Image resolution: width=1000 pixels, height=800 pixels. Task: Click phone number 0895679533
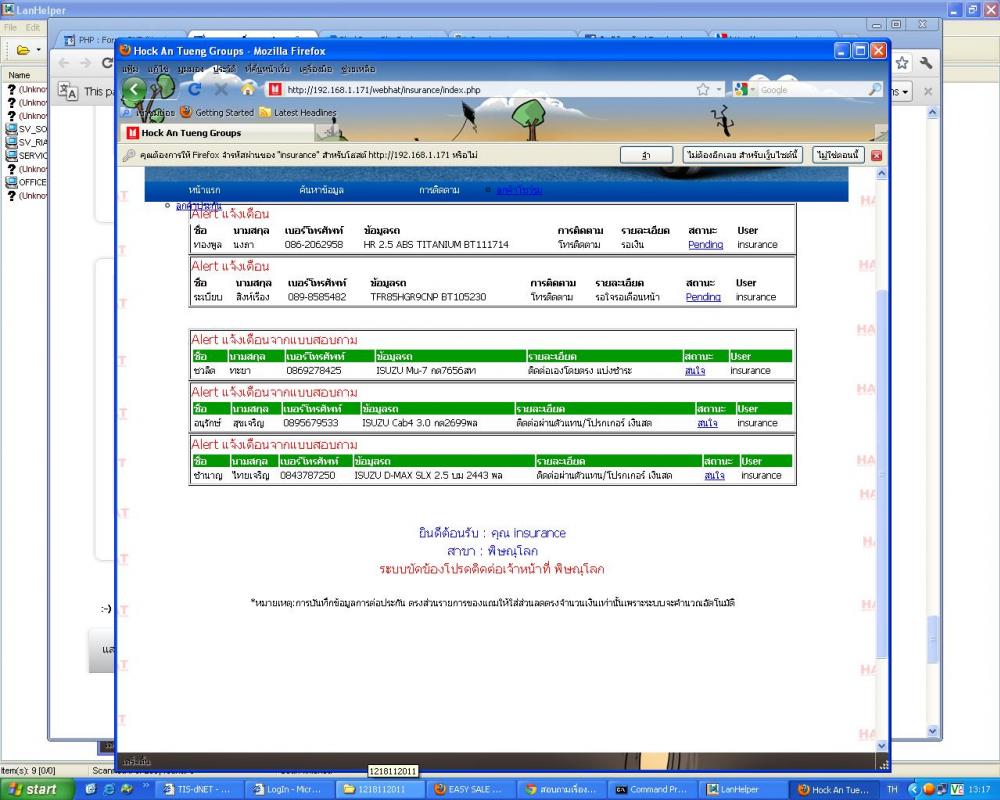click(x=311, y=423)
